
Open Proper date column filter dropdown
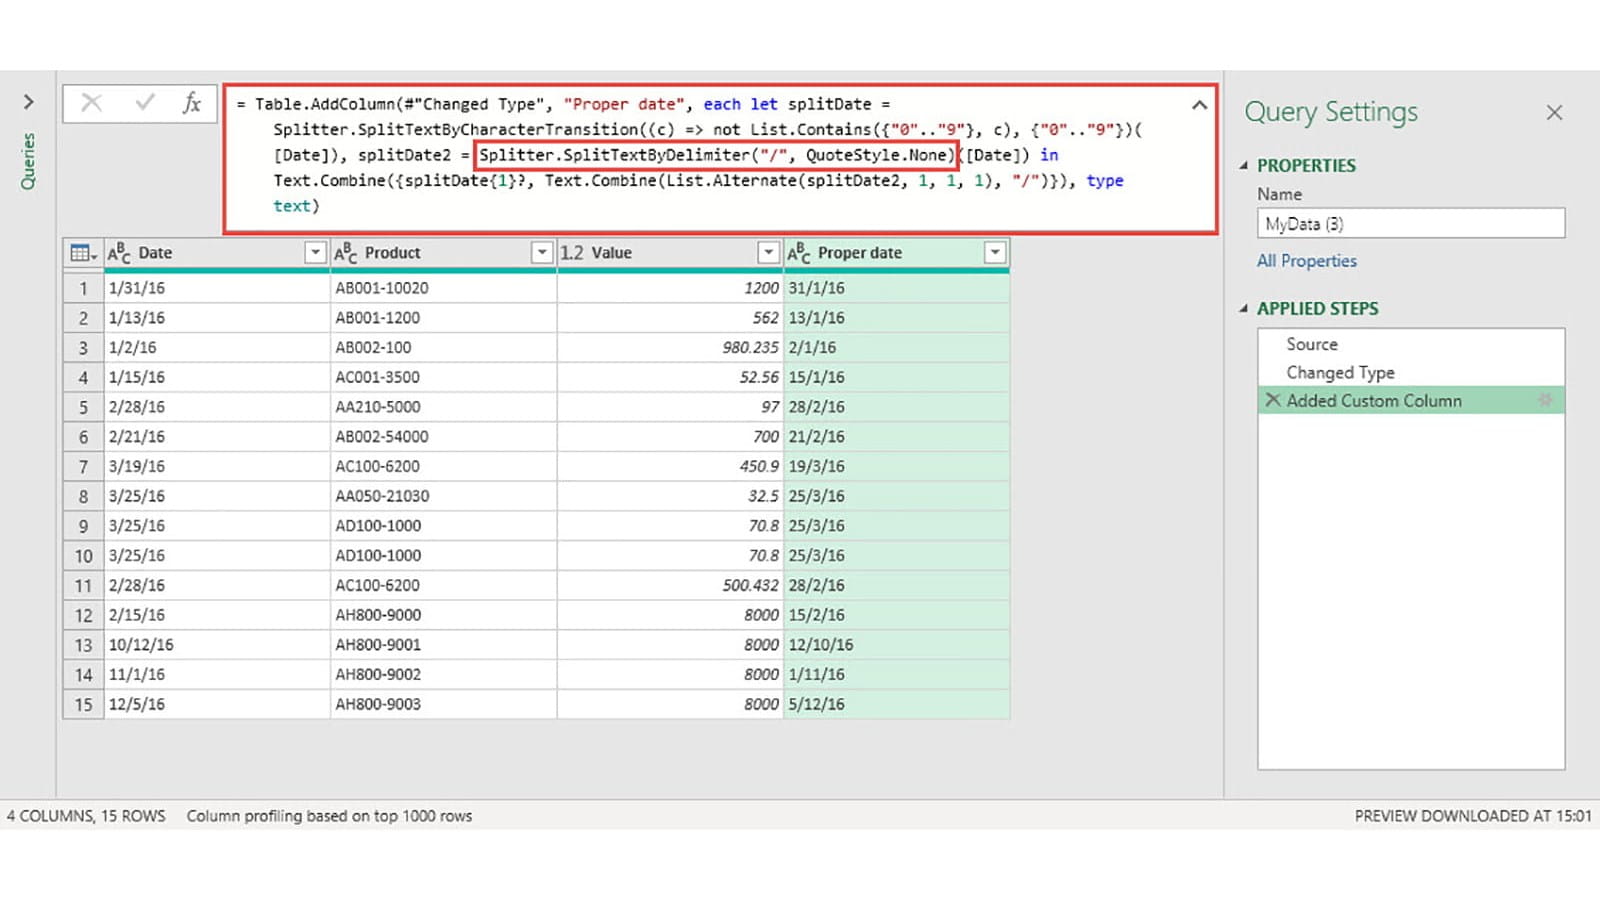click(x=995, y=253)
